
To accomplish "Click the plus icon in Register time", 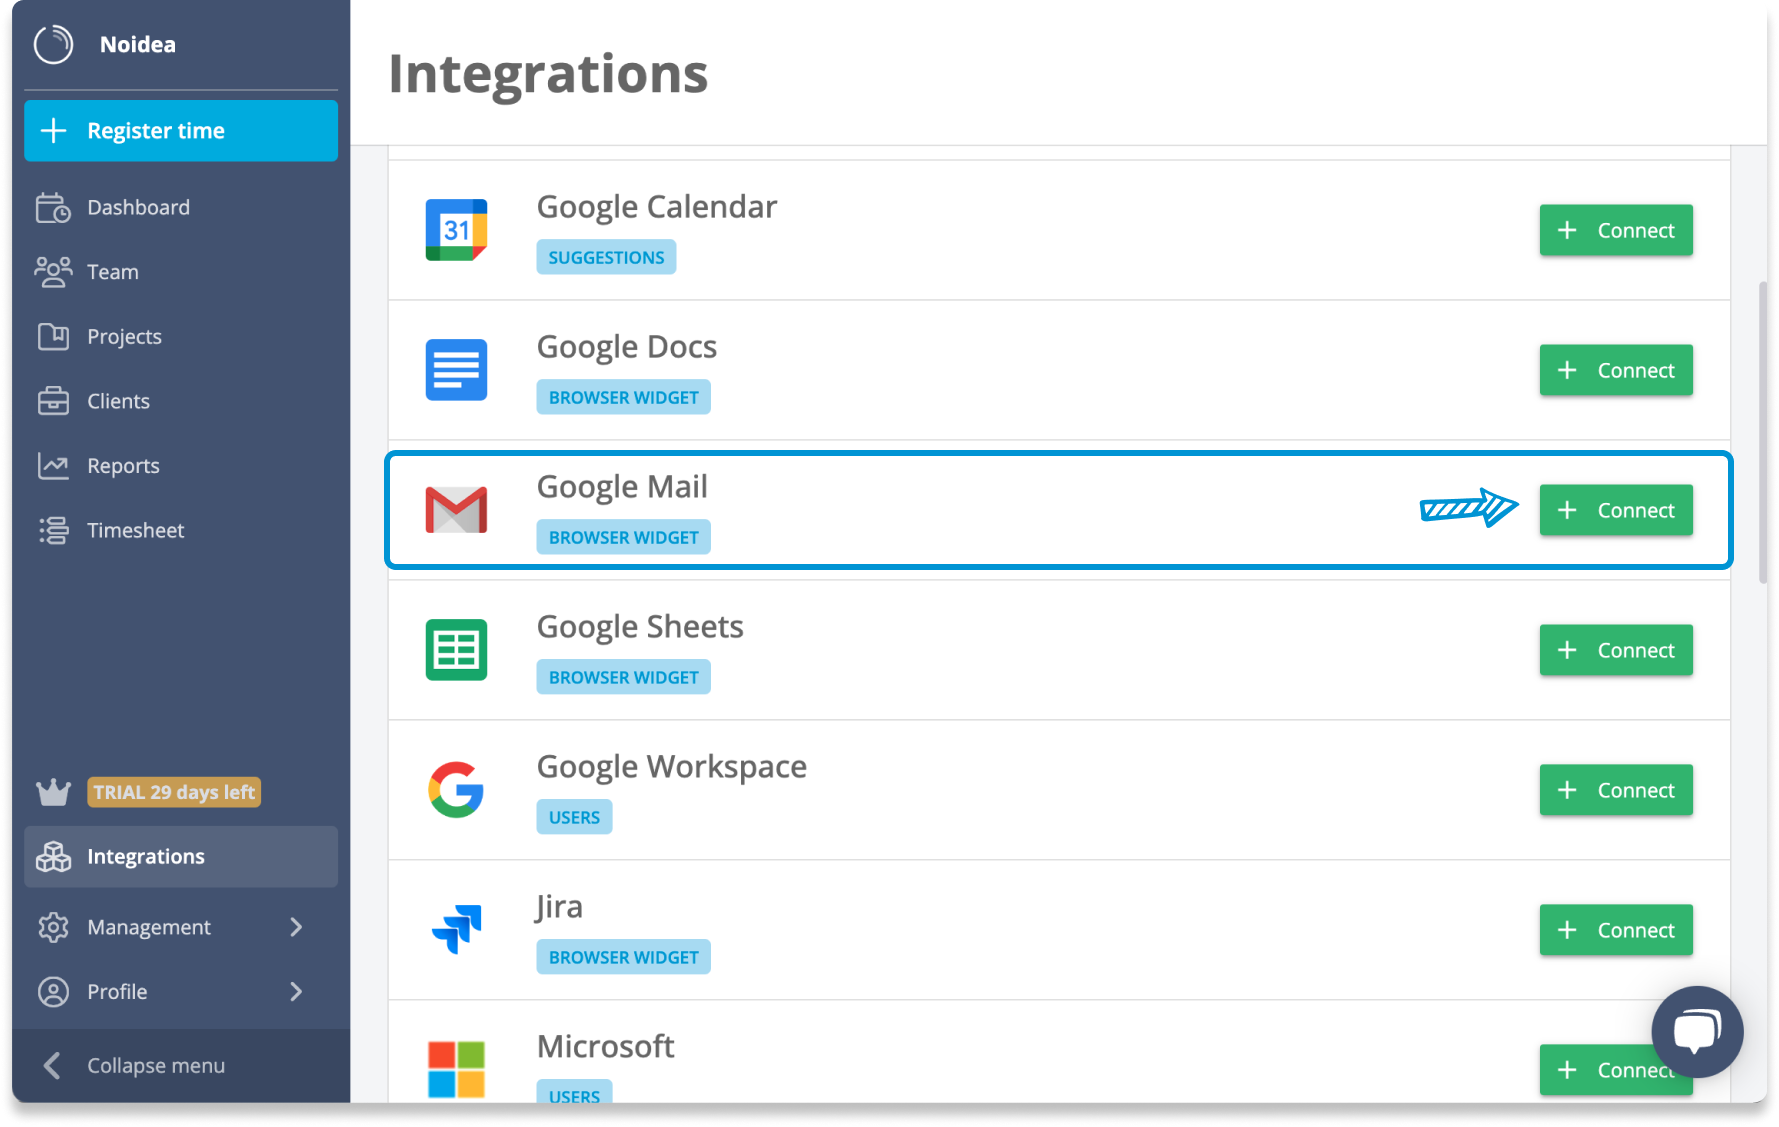I will click(x=53, y=131).
